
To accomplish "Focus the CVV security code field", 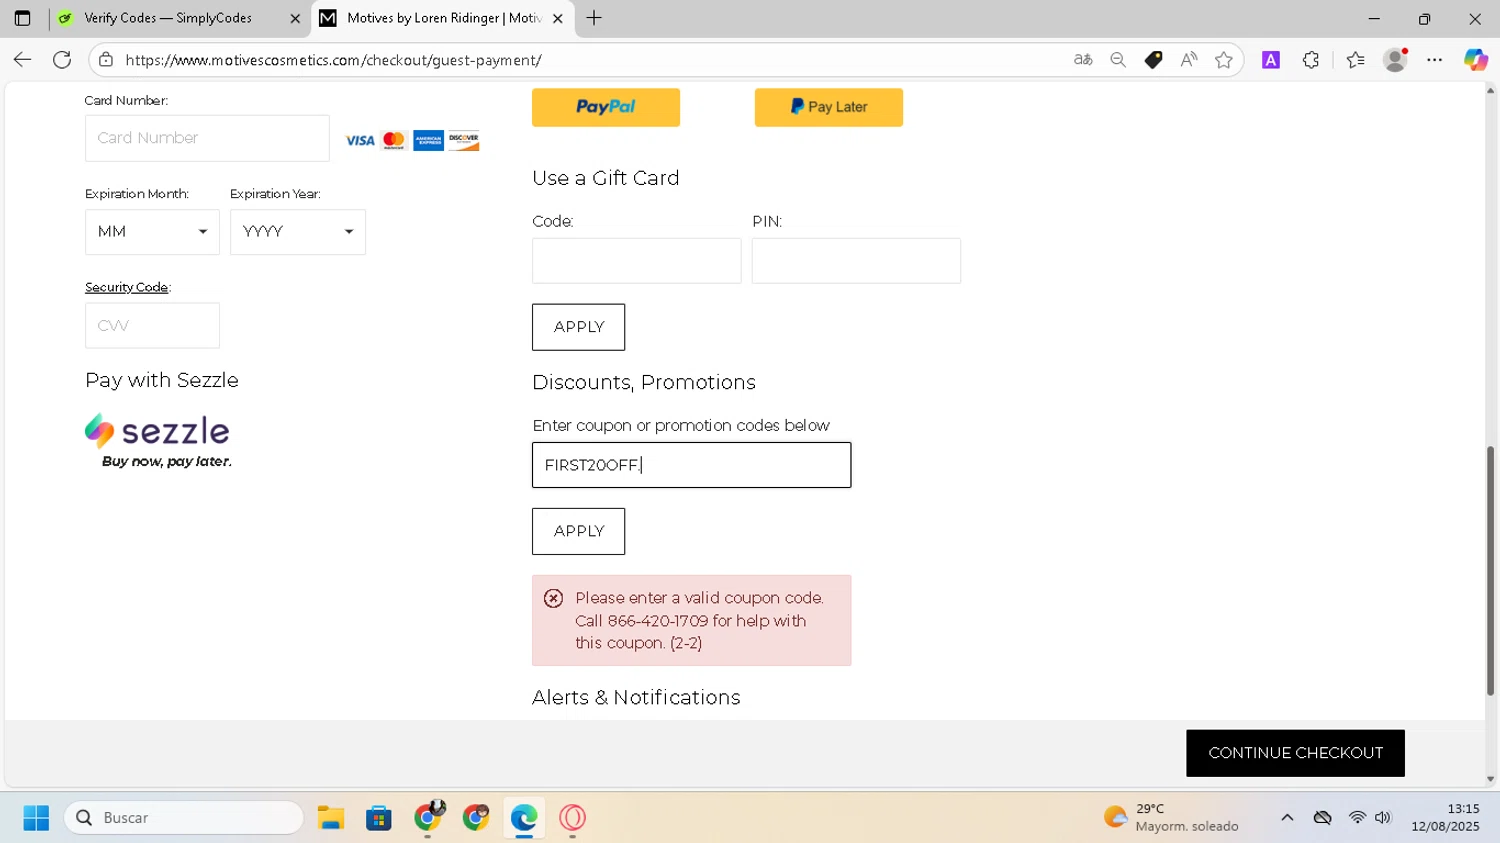I will click(152, 326).
